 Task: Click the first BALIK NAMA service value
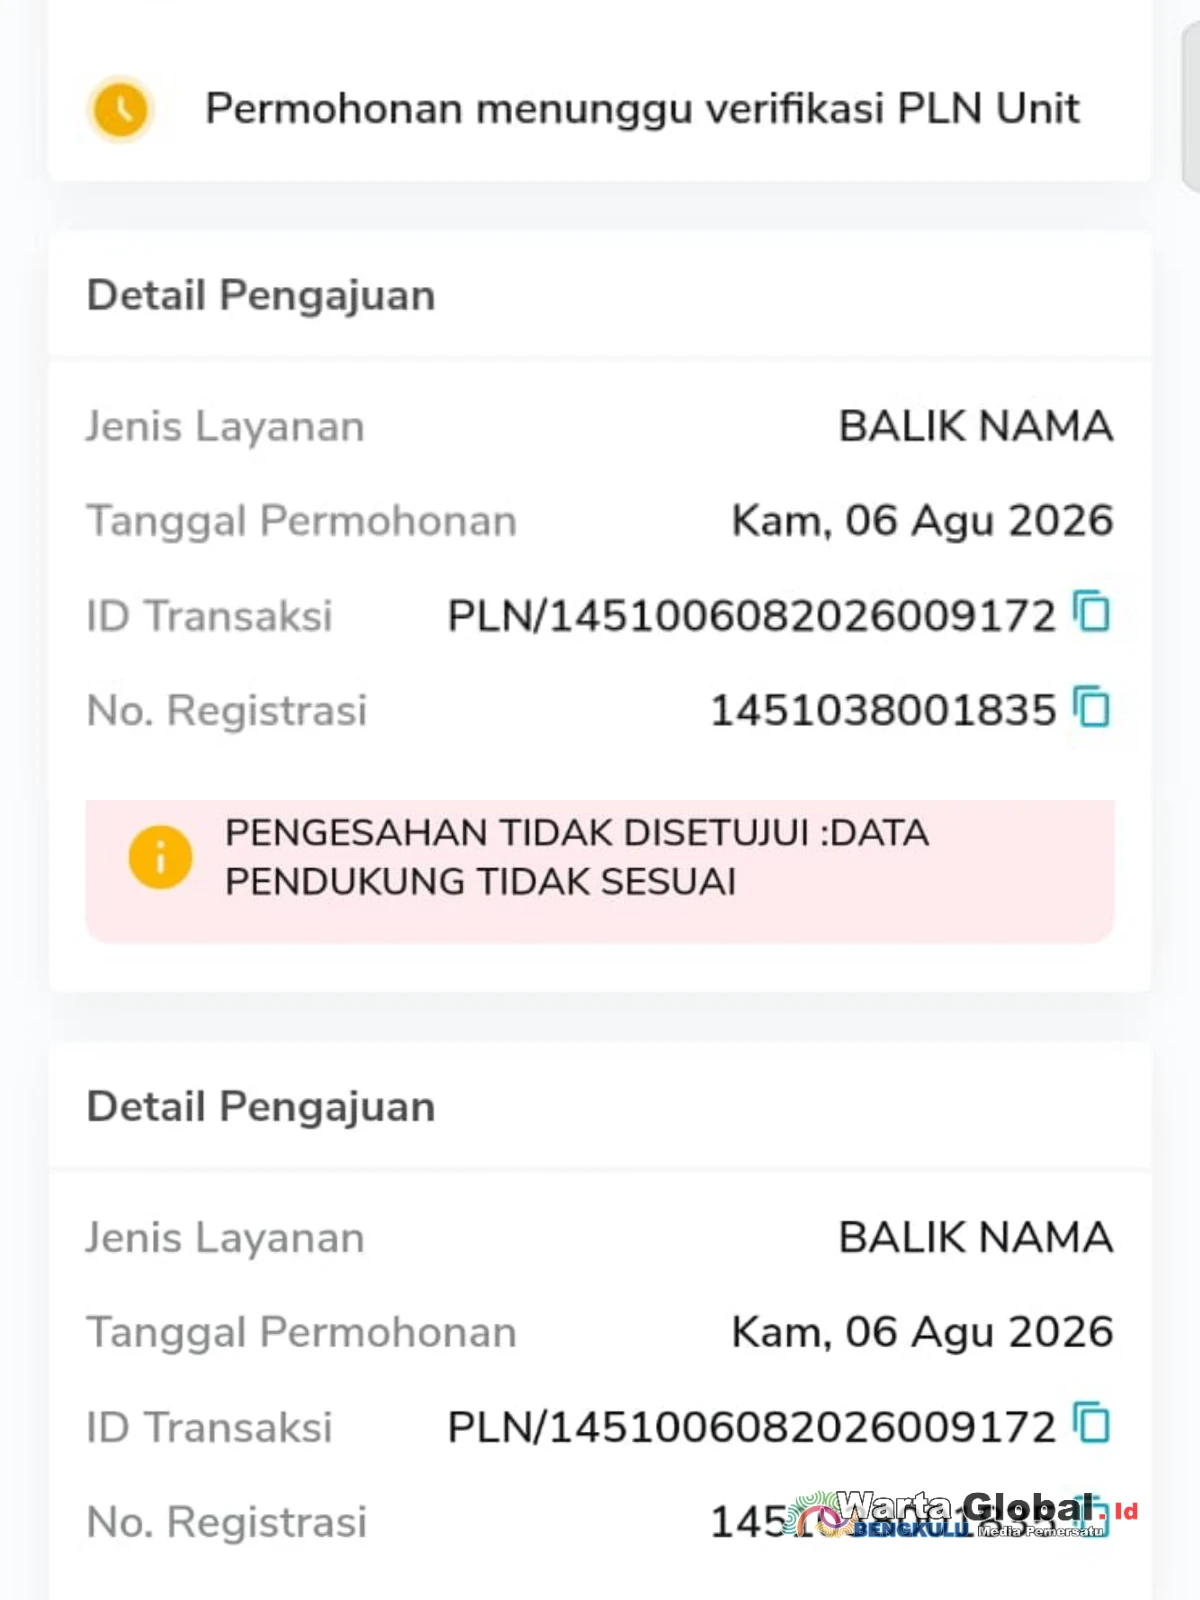click(x=976, y=426)
